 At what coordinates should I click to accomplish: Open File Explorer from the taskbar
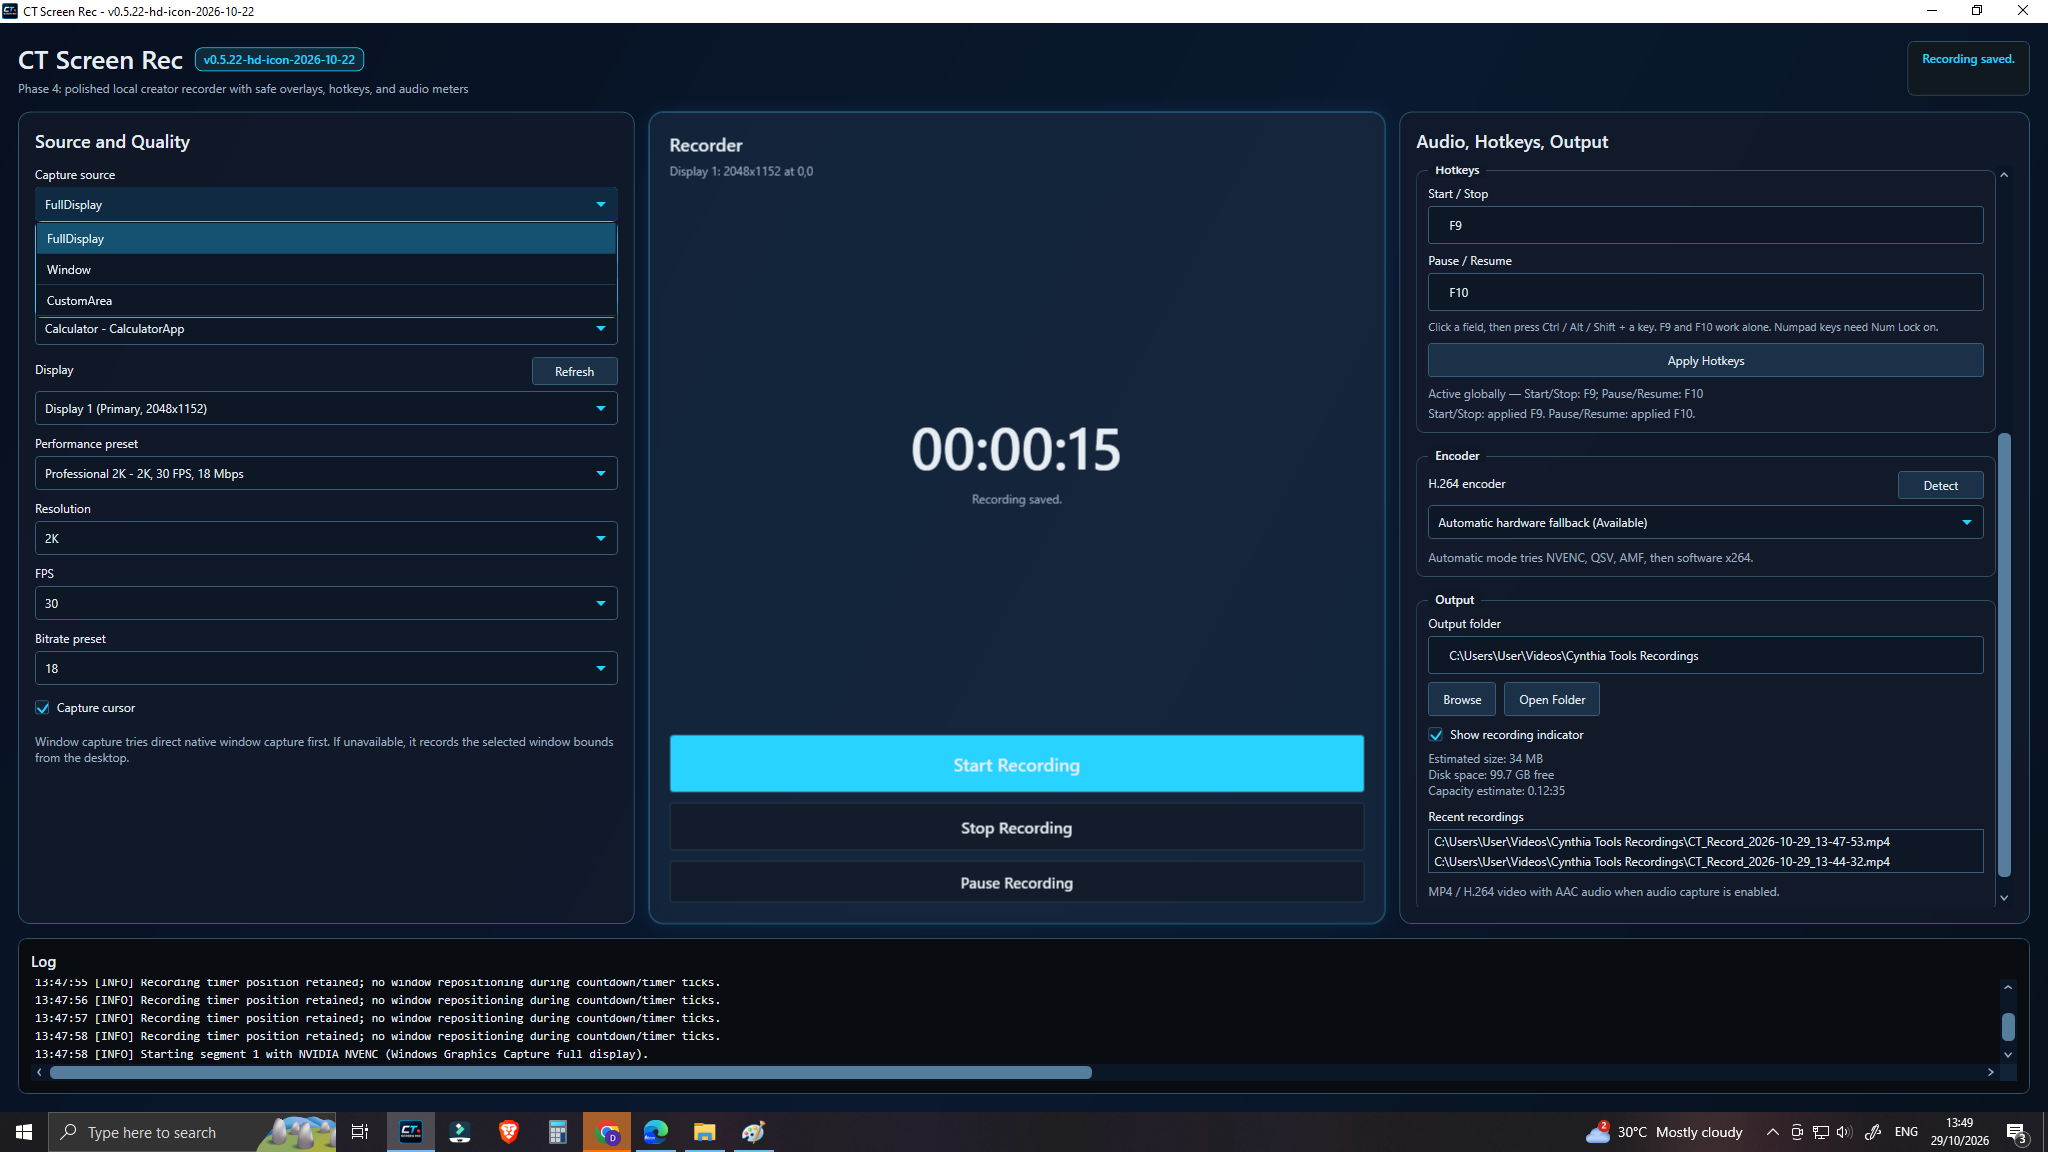pos(705,1132)
